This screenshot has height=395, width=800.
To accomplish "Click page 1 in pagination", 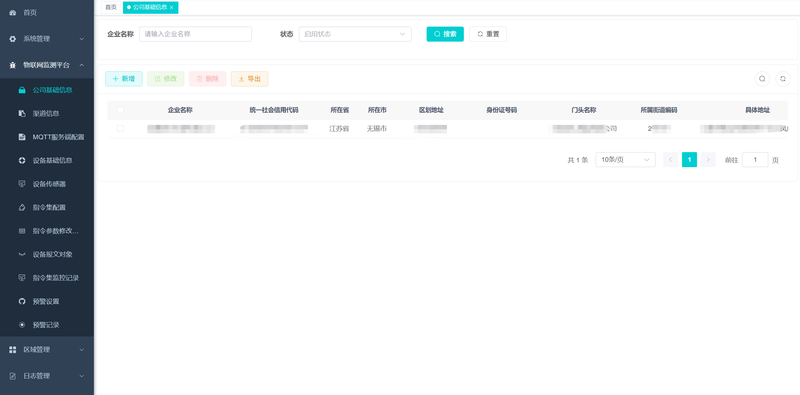I will 689,160.
